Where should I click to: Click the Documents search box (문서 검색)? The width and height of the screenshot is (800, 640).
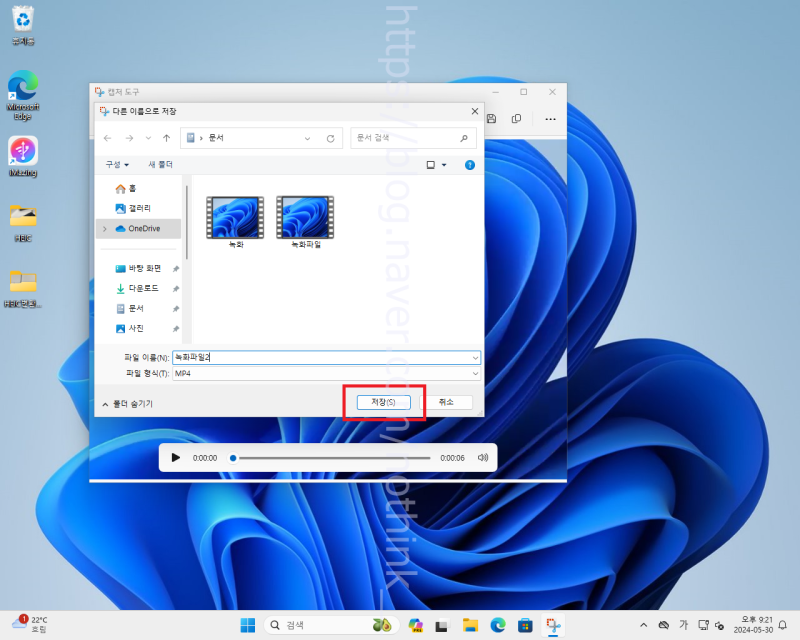click(413, 138)
